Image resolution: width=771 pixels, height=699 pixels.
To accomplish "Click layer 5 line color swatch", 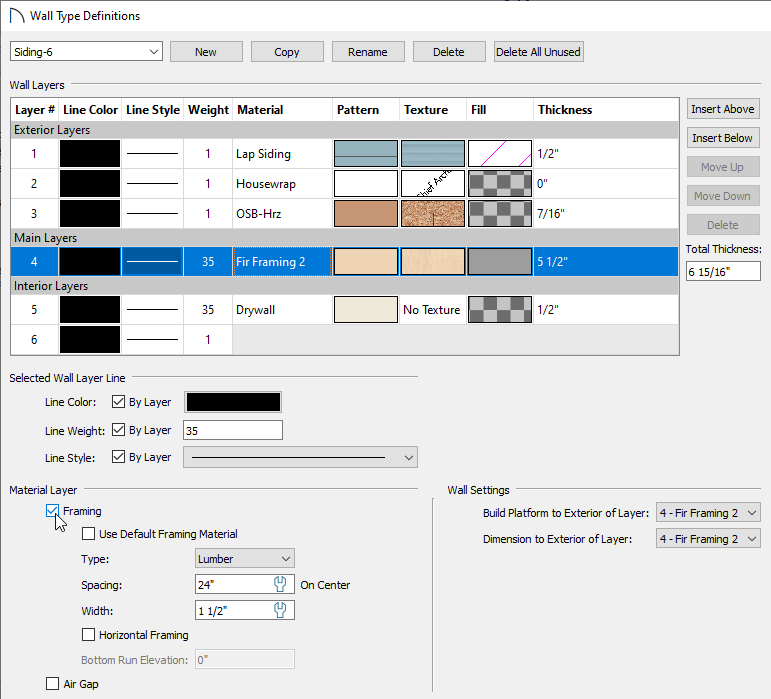I will click(x=90, y=310).
